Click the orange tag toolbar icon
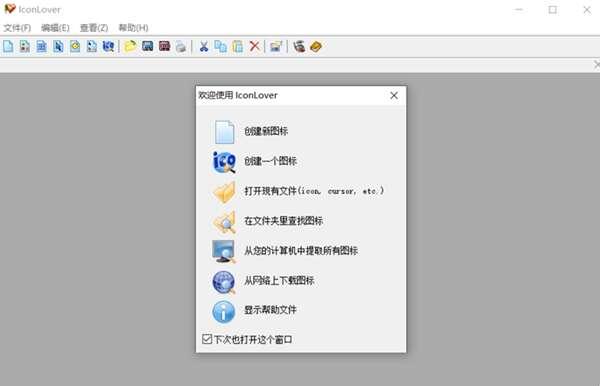Viewport: 600px width, 386px height. (x=316, y=46)
